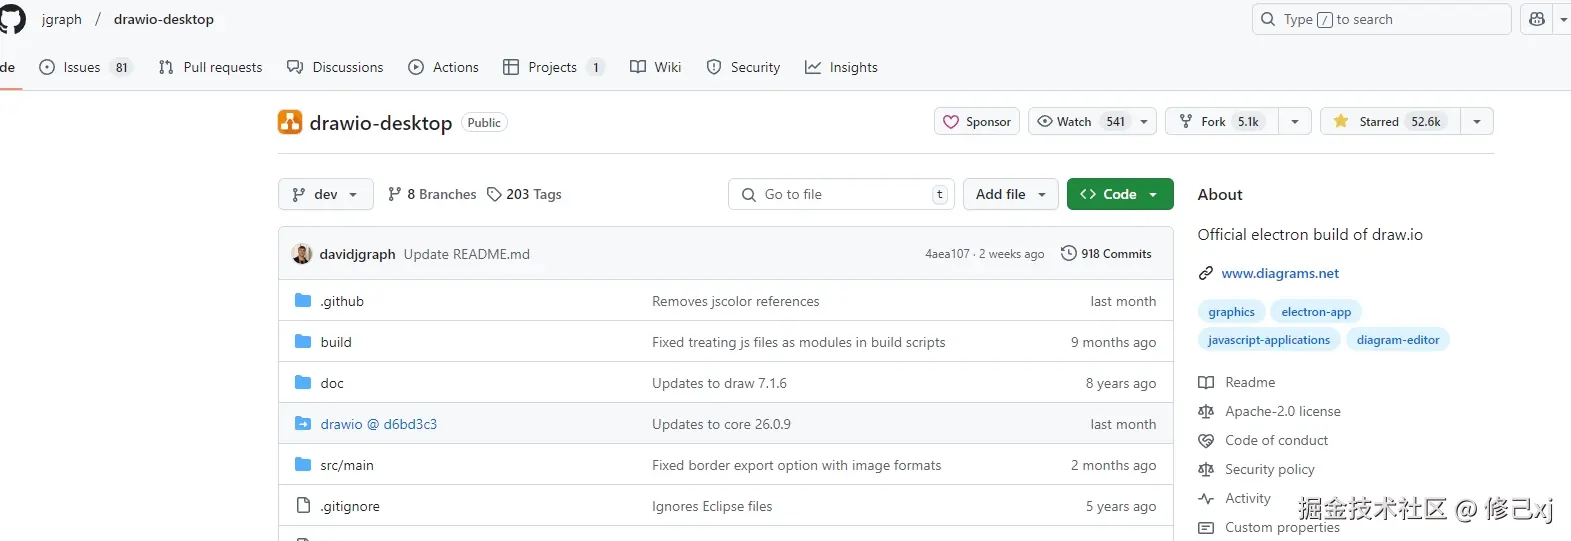The width and height of the screenshot is (1571, 541).
Task: Toggle Watch notifications for repository
Action: [x=1080, y=122]
